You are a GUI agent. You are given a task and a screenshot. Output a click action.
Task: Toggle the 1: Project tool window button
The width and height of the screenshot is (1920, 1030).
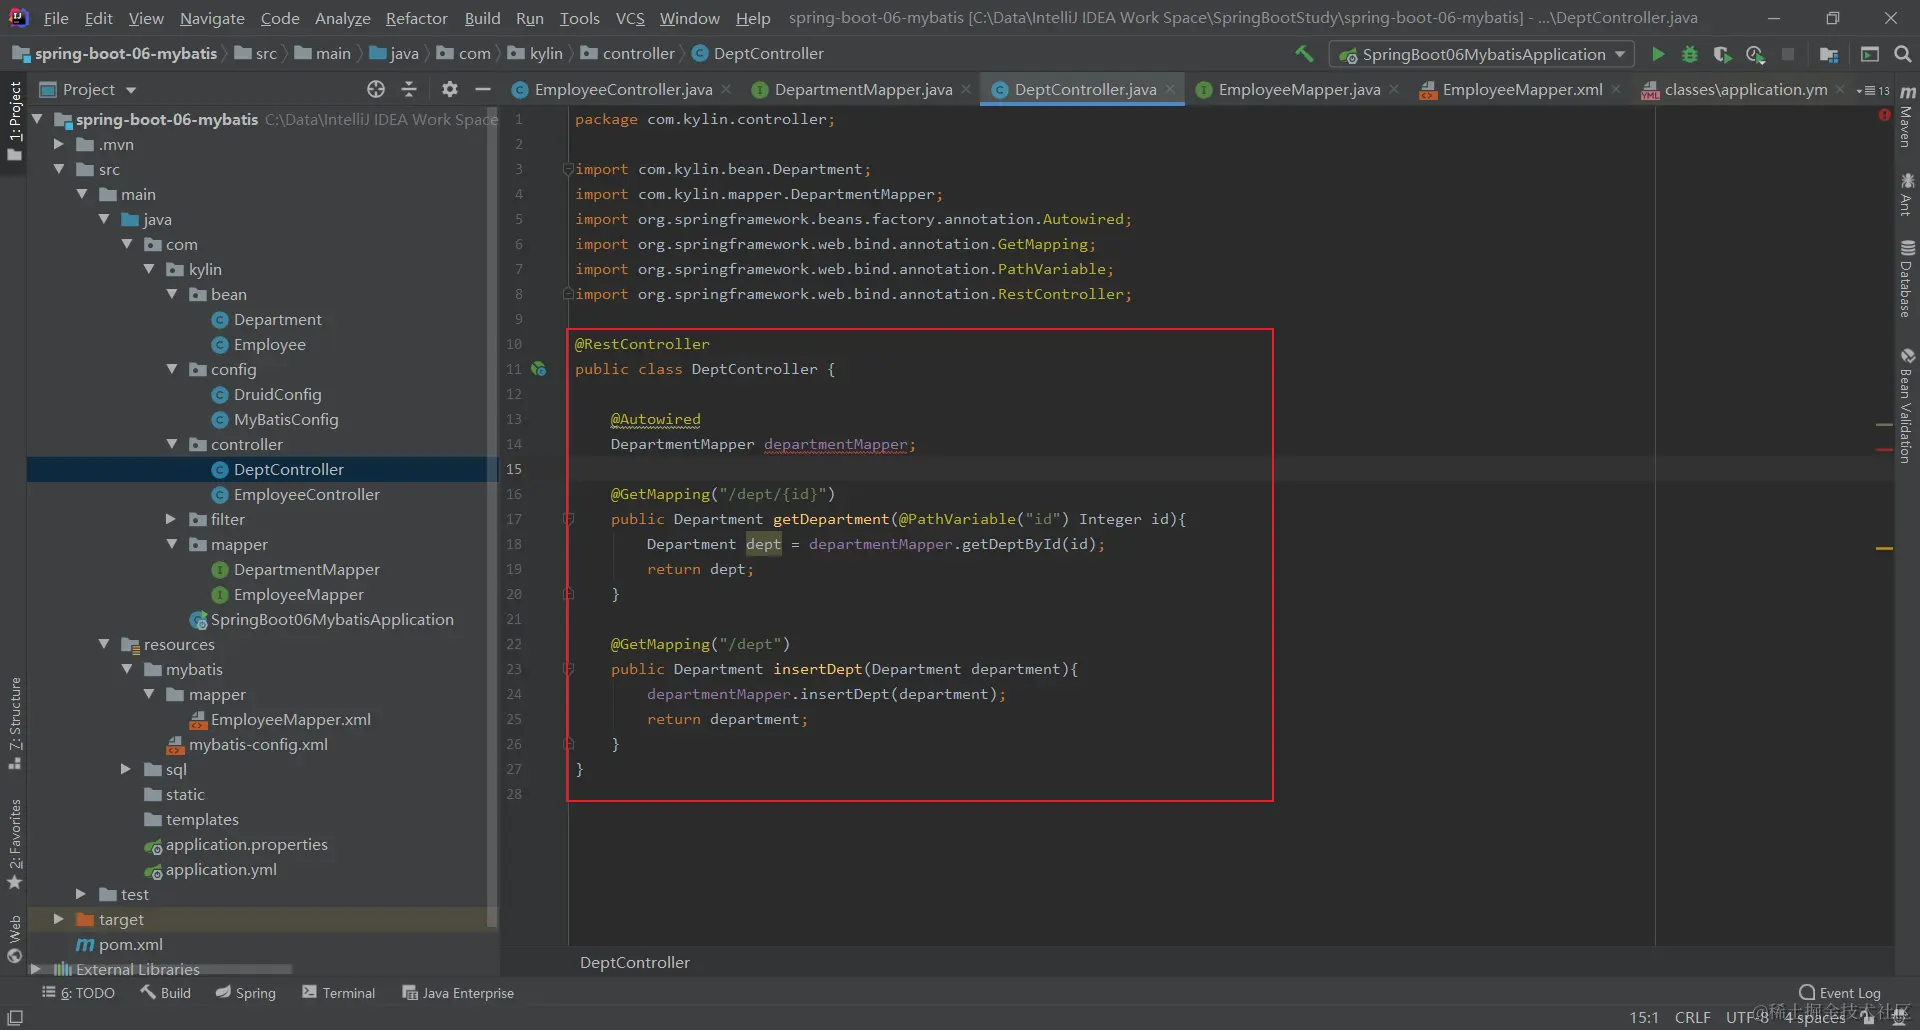pos(14,121)
